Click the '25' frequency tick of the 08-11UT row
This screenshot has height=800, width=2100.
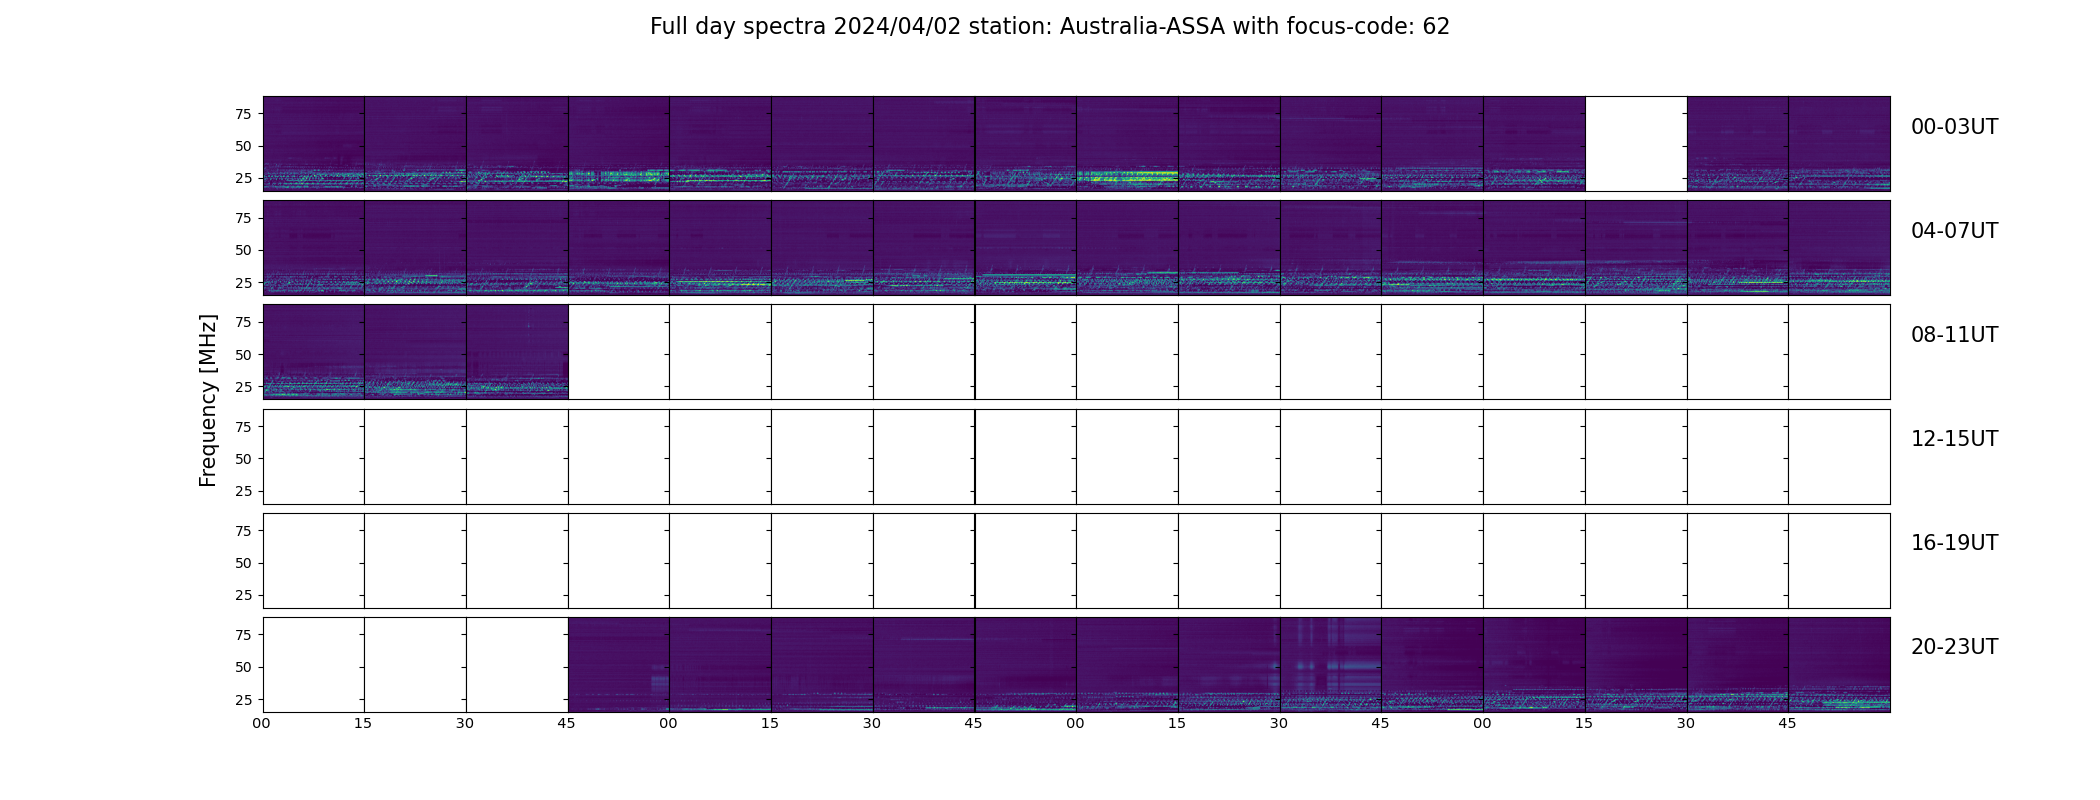tap(243, 387)
